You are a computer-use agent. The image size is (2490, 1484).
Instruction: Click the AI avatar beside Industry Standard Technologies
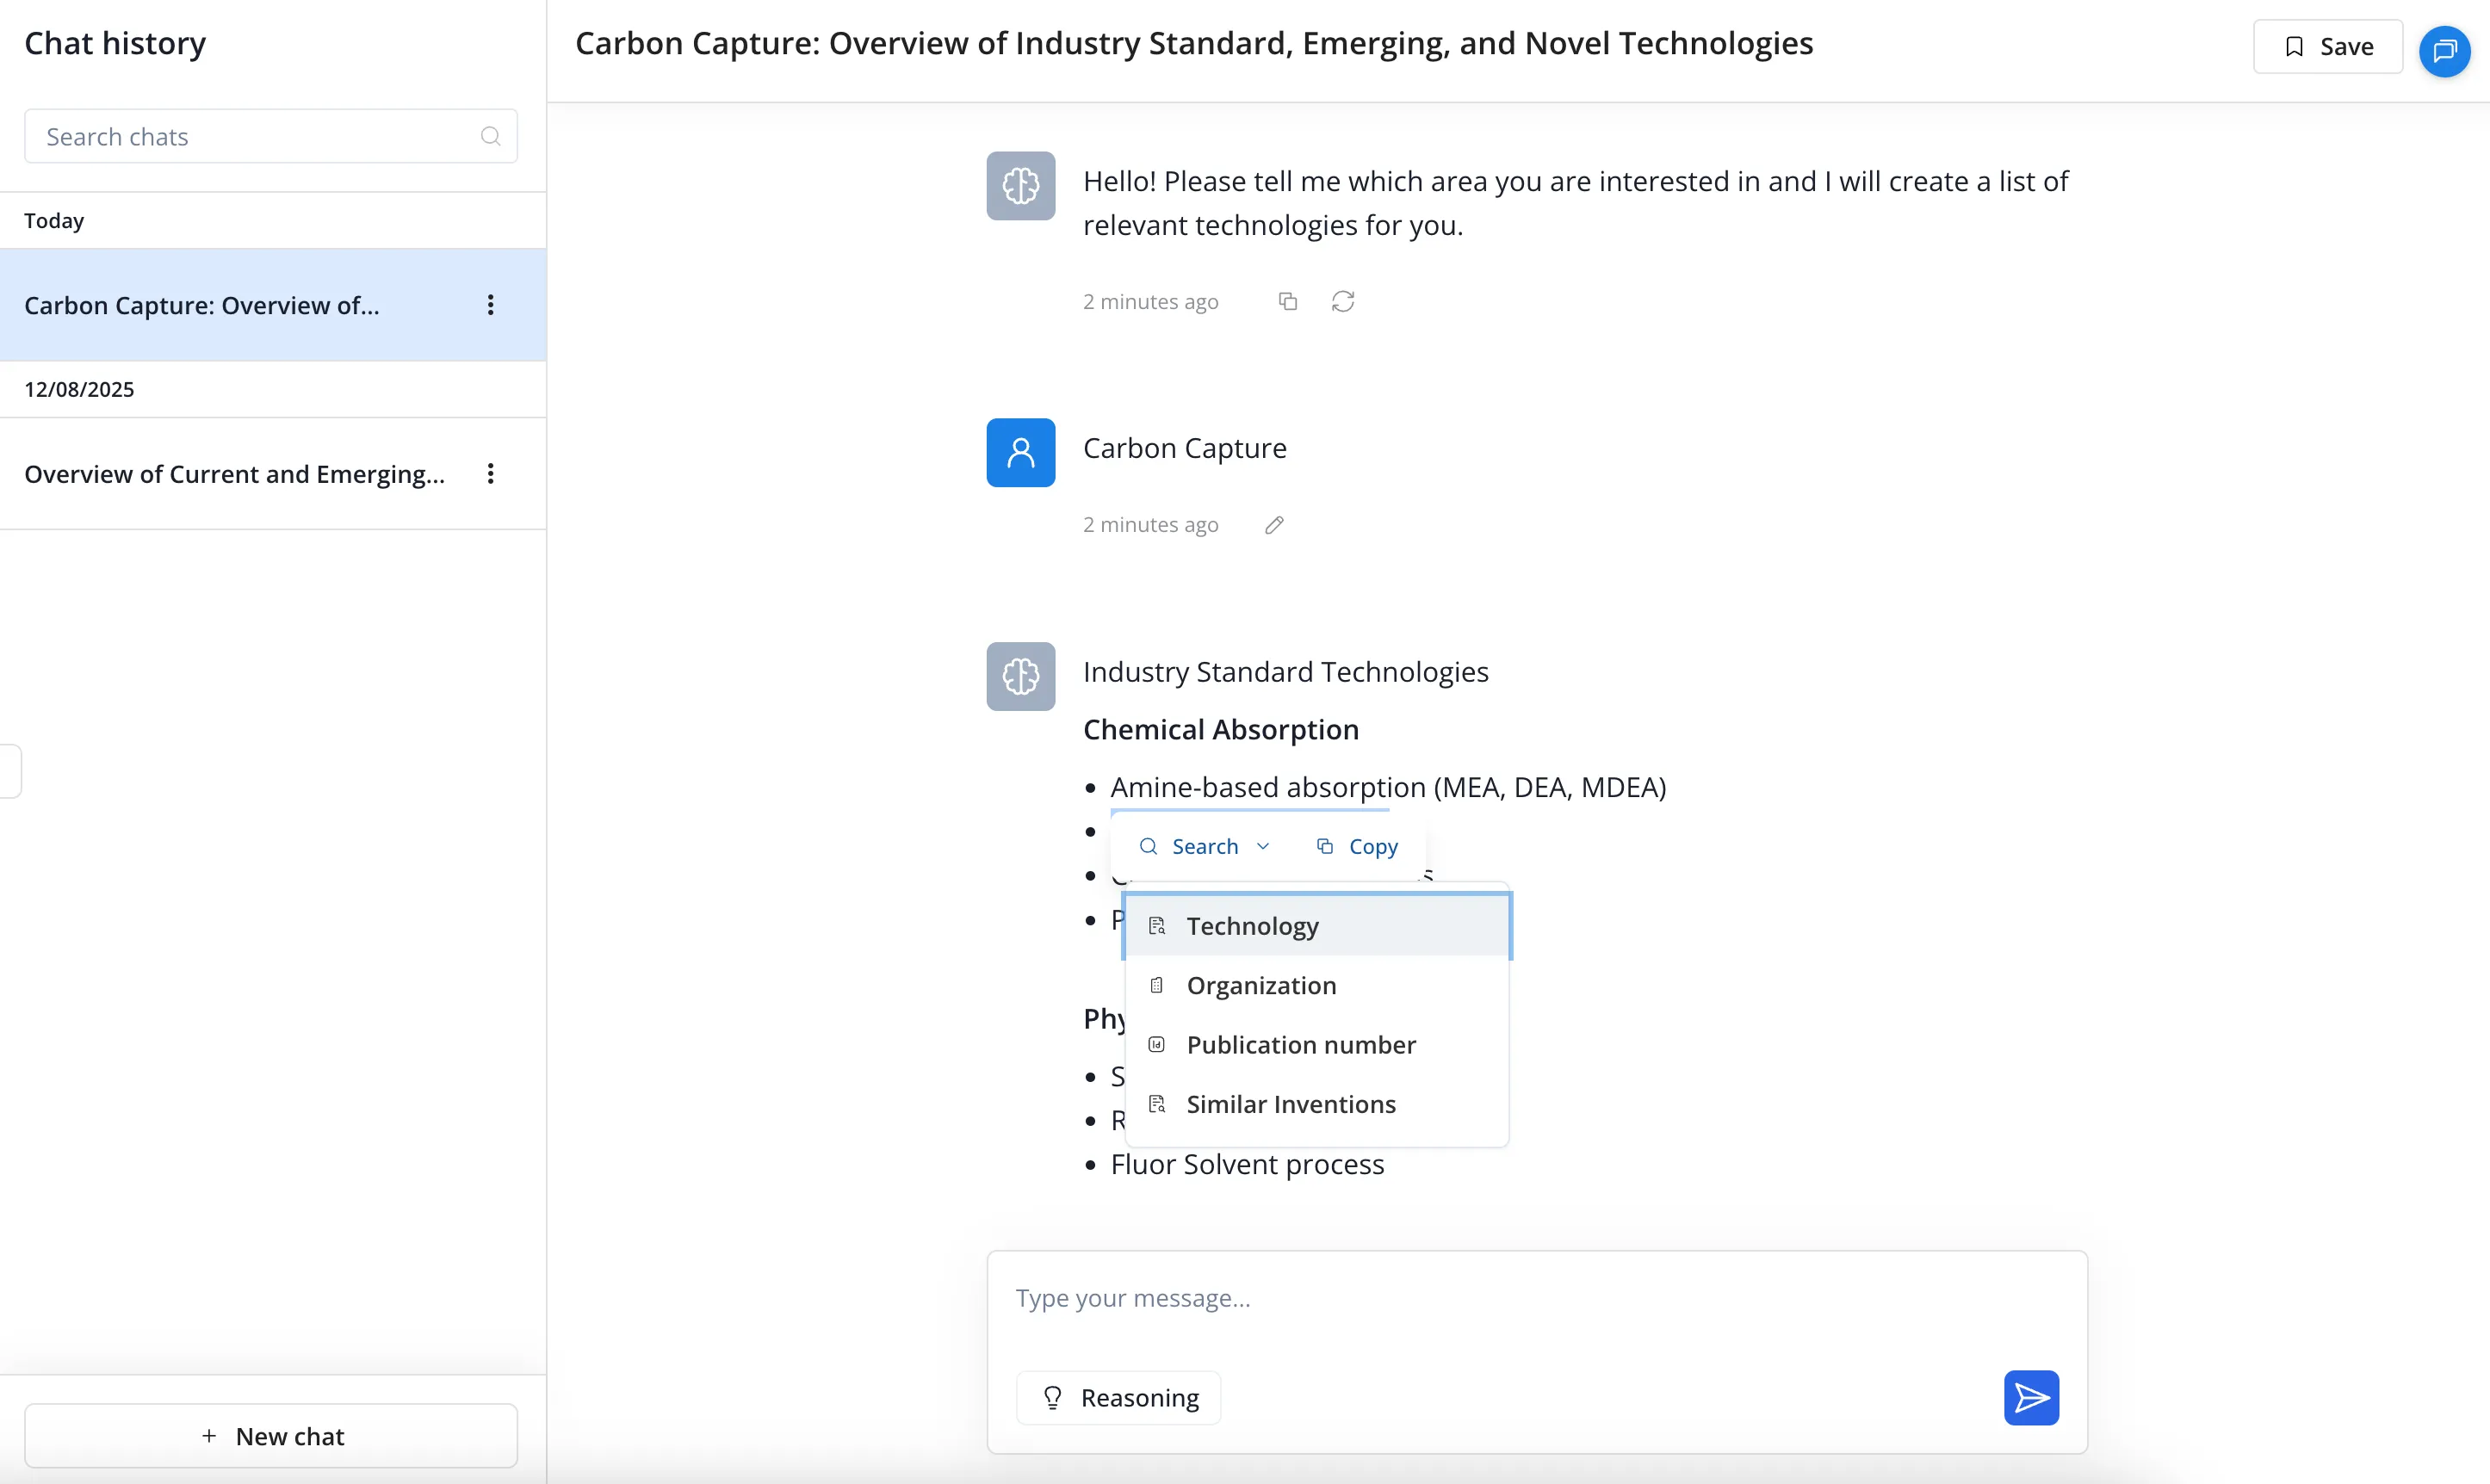[x=1020, y=676]
